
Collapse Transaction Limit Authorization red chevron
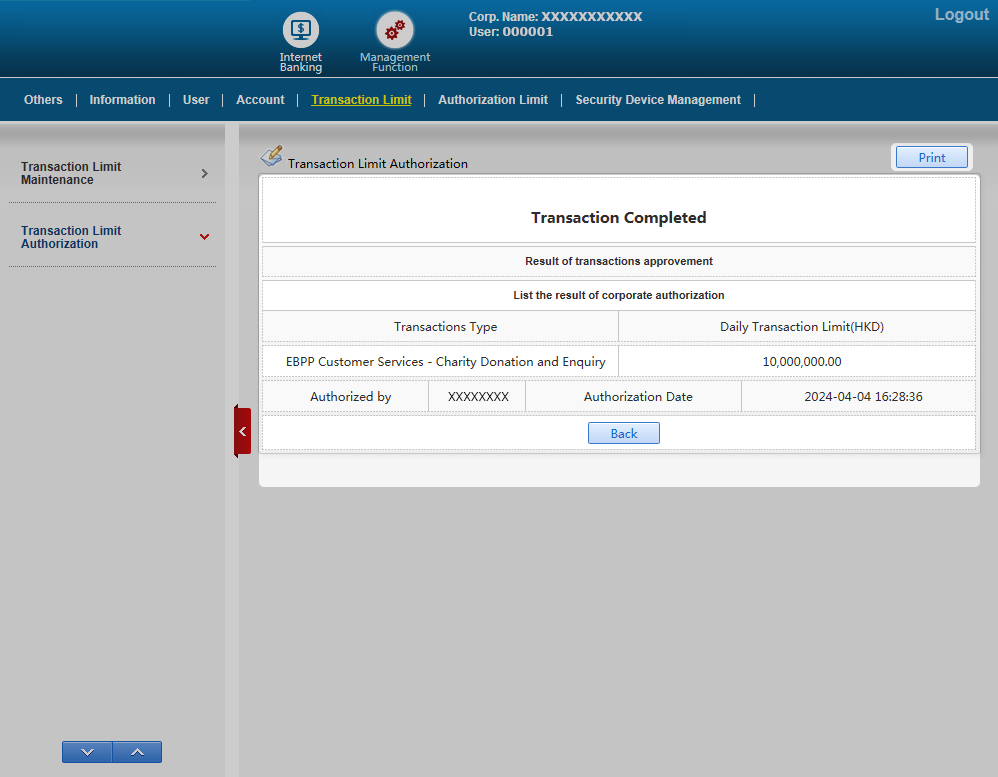pos(204,237)
